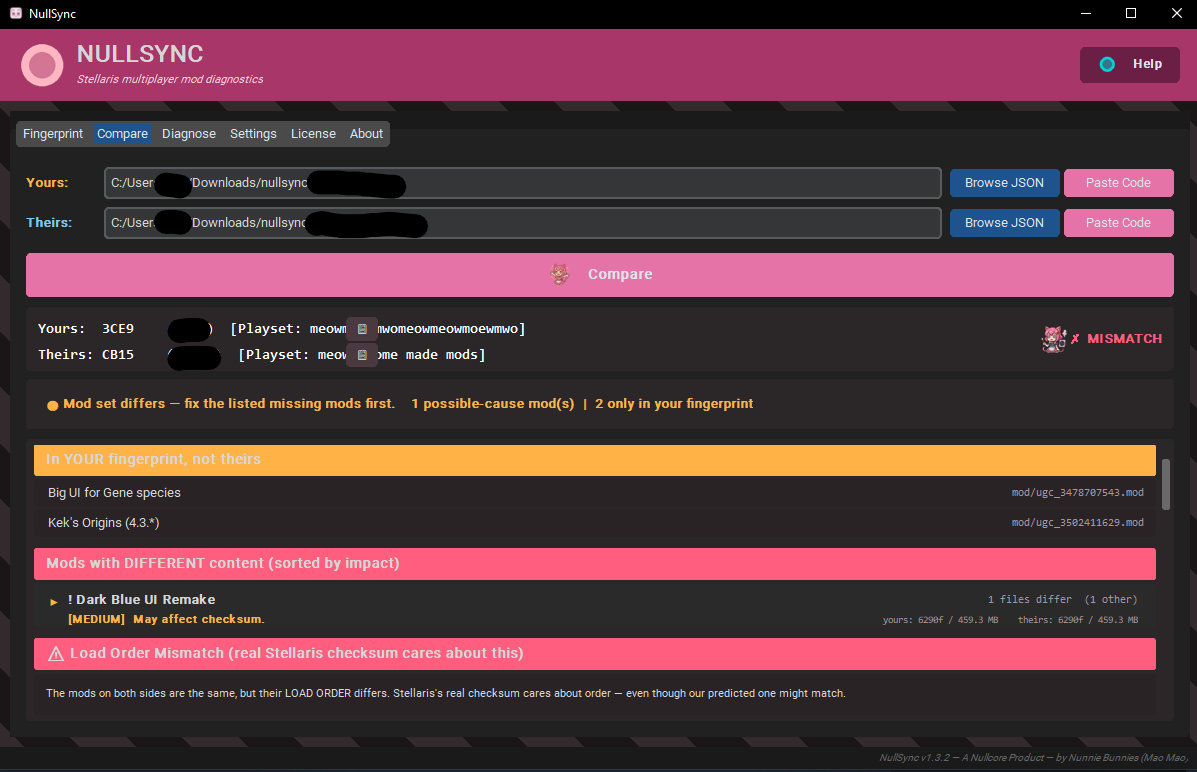
Task: Click 'Theirs: CB15' fingerprint hash
Action: pos(86,355)
